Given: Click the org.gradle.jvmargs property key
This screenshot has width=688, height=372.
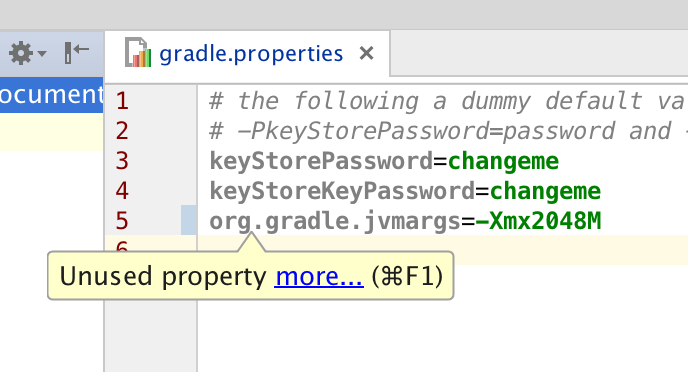Looking at the screenshot, I should point(335,221).
